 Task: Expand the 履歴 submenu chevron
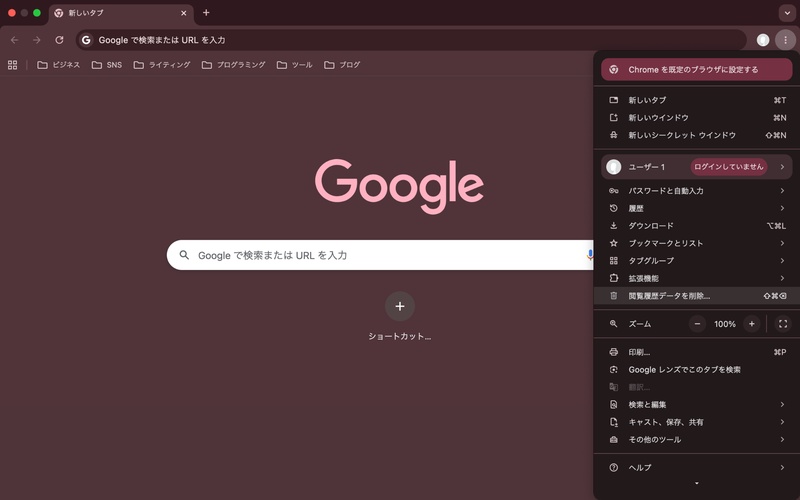click(782, 208)
